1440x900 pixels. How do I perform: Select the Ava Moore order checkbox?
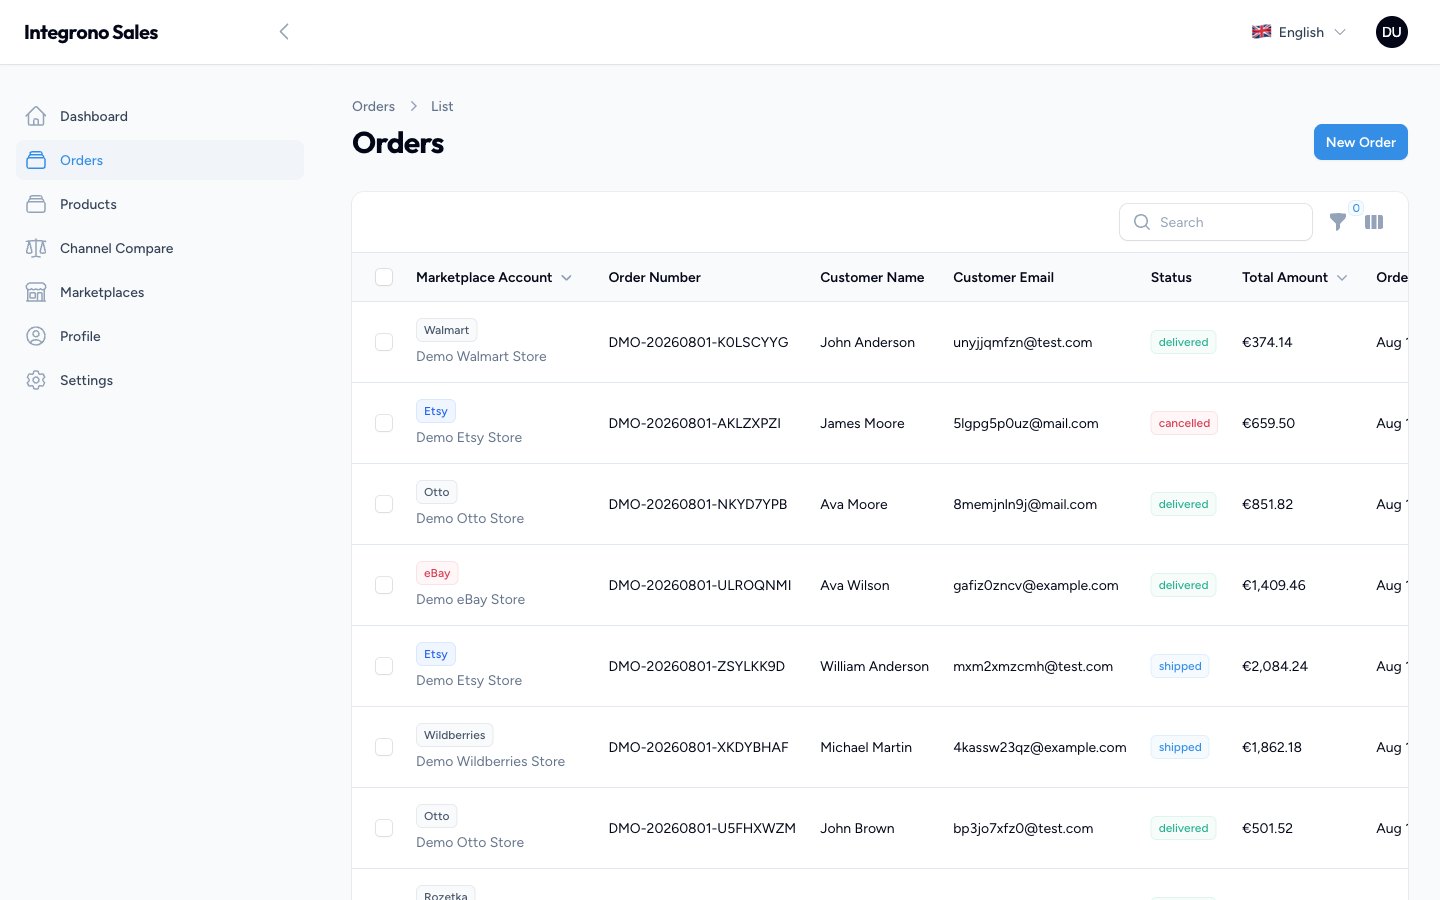384,504
